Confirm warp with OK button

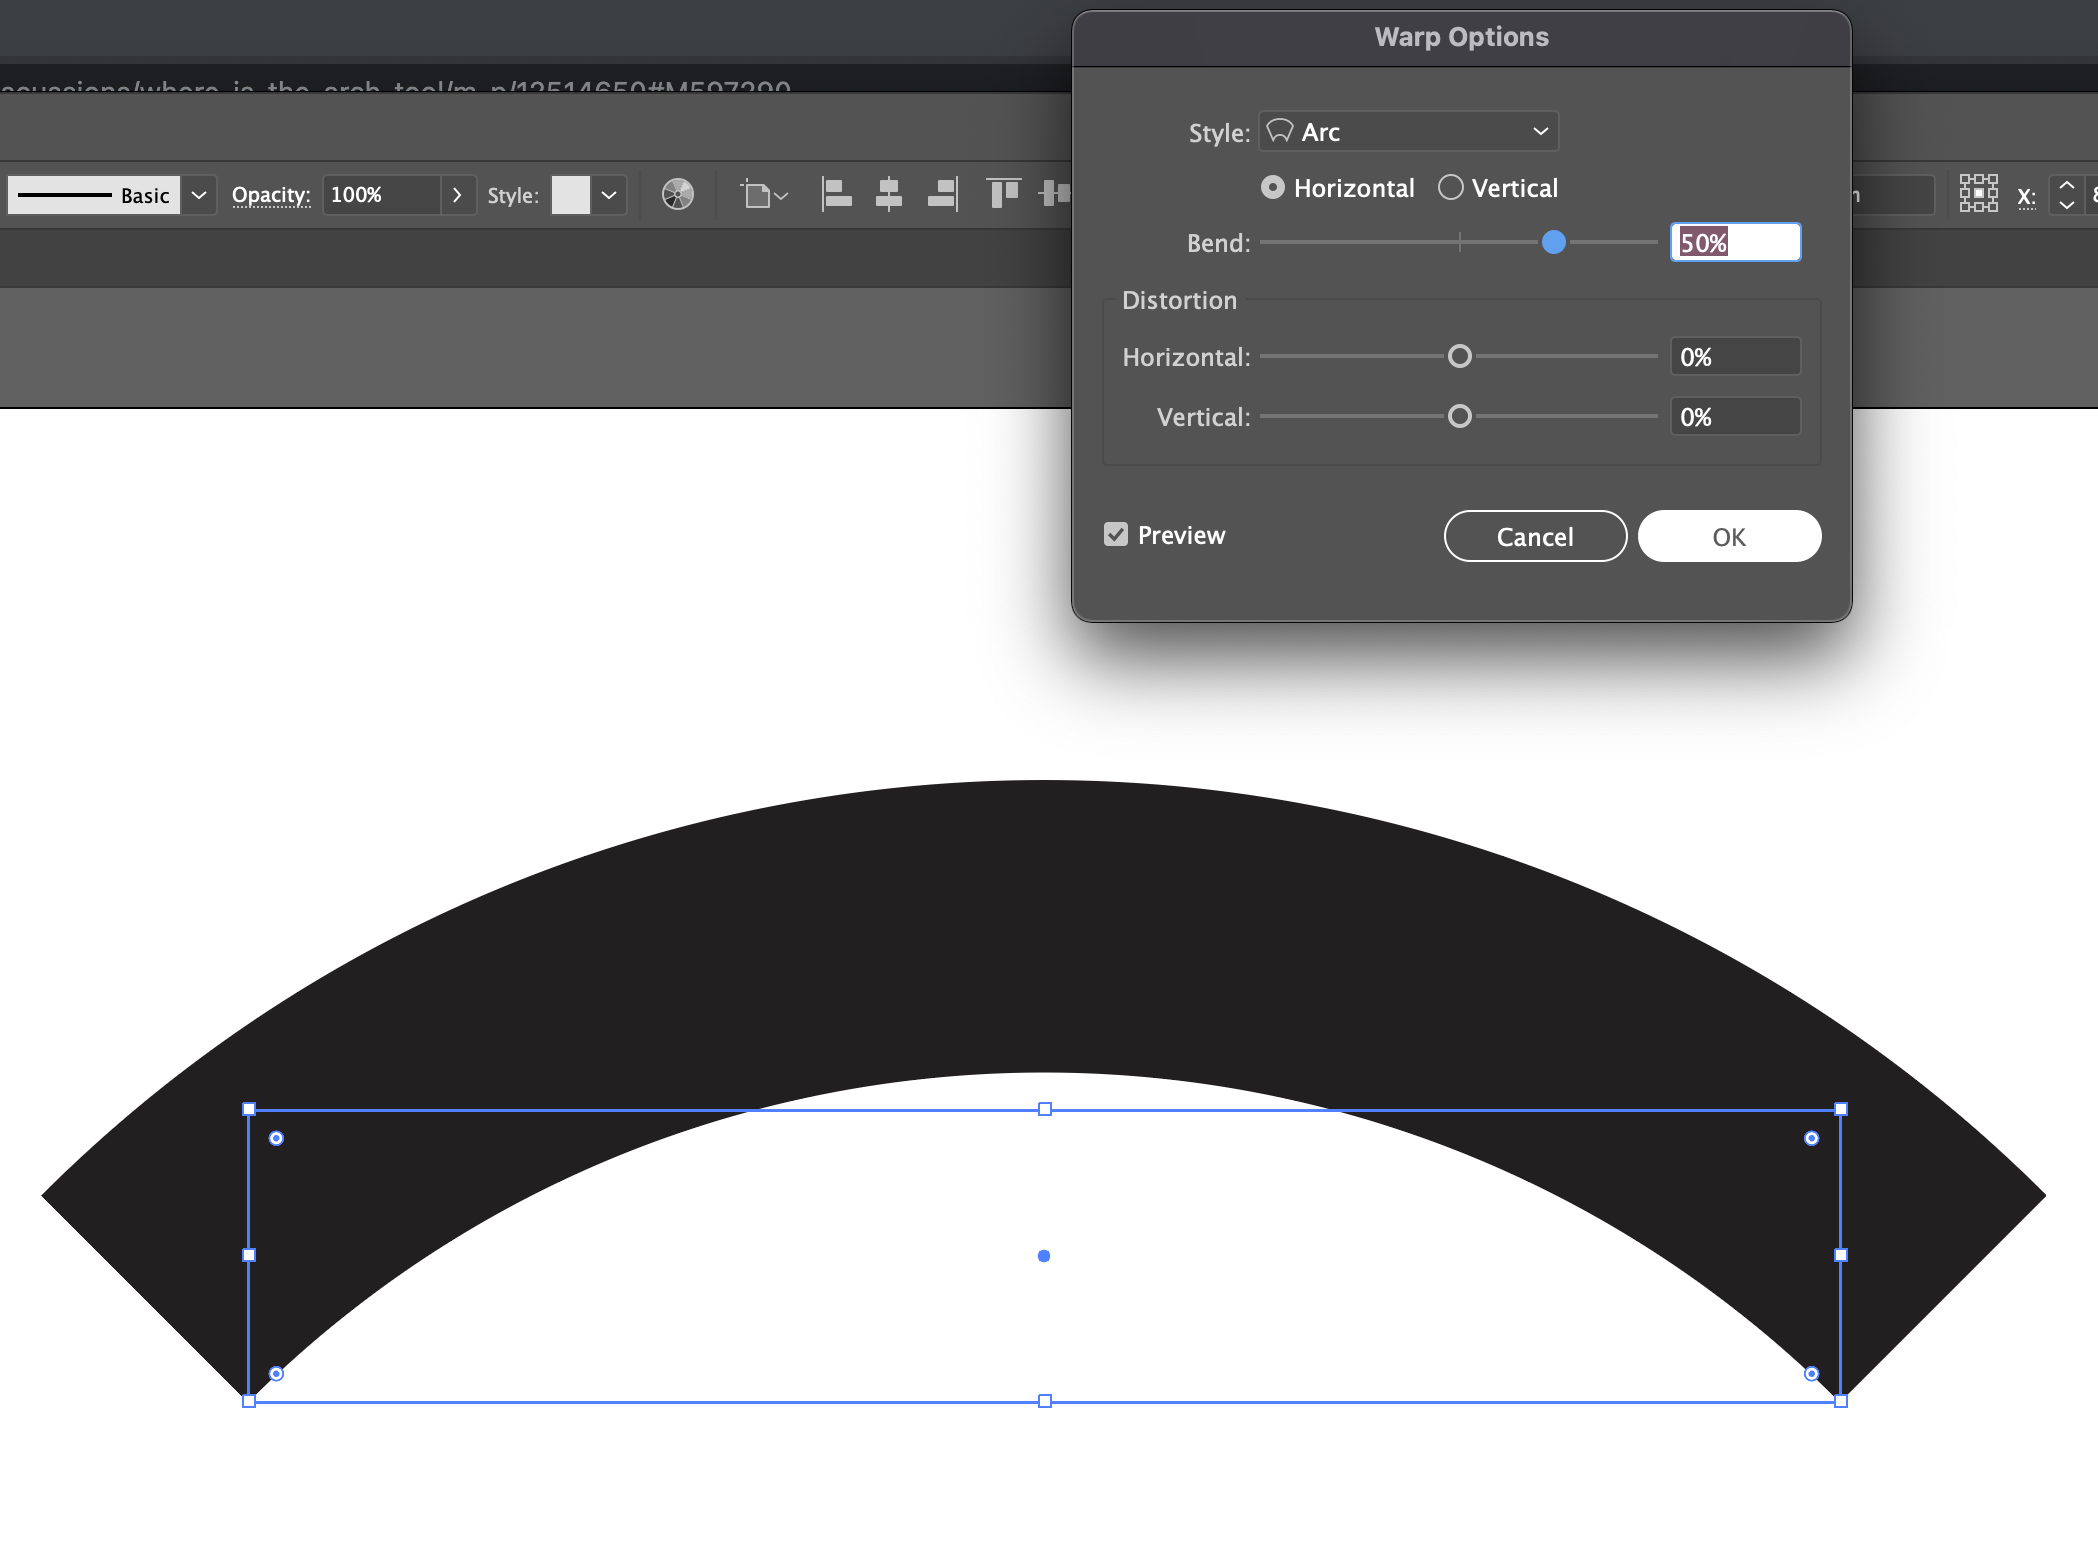coord(1728,537)
